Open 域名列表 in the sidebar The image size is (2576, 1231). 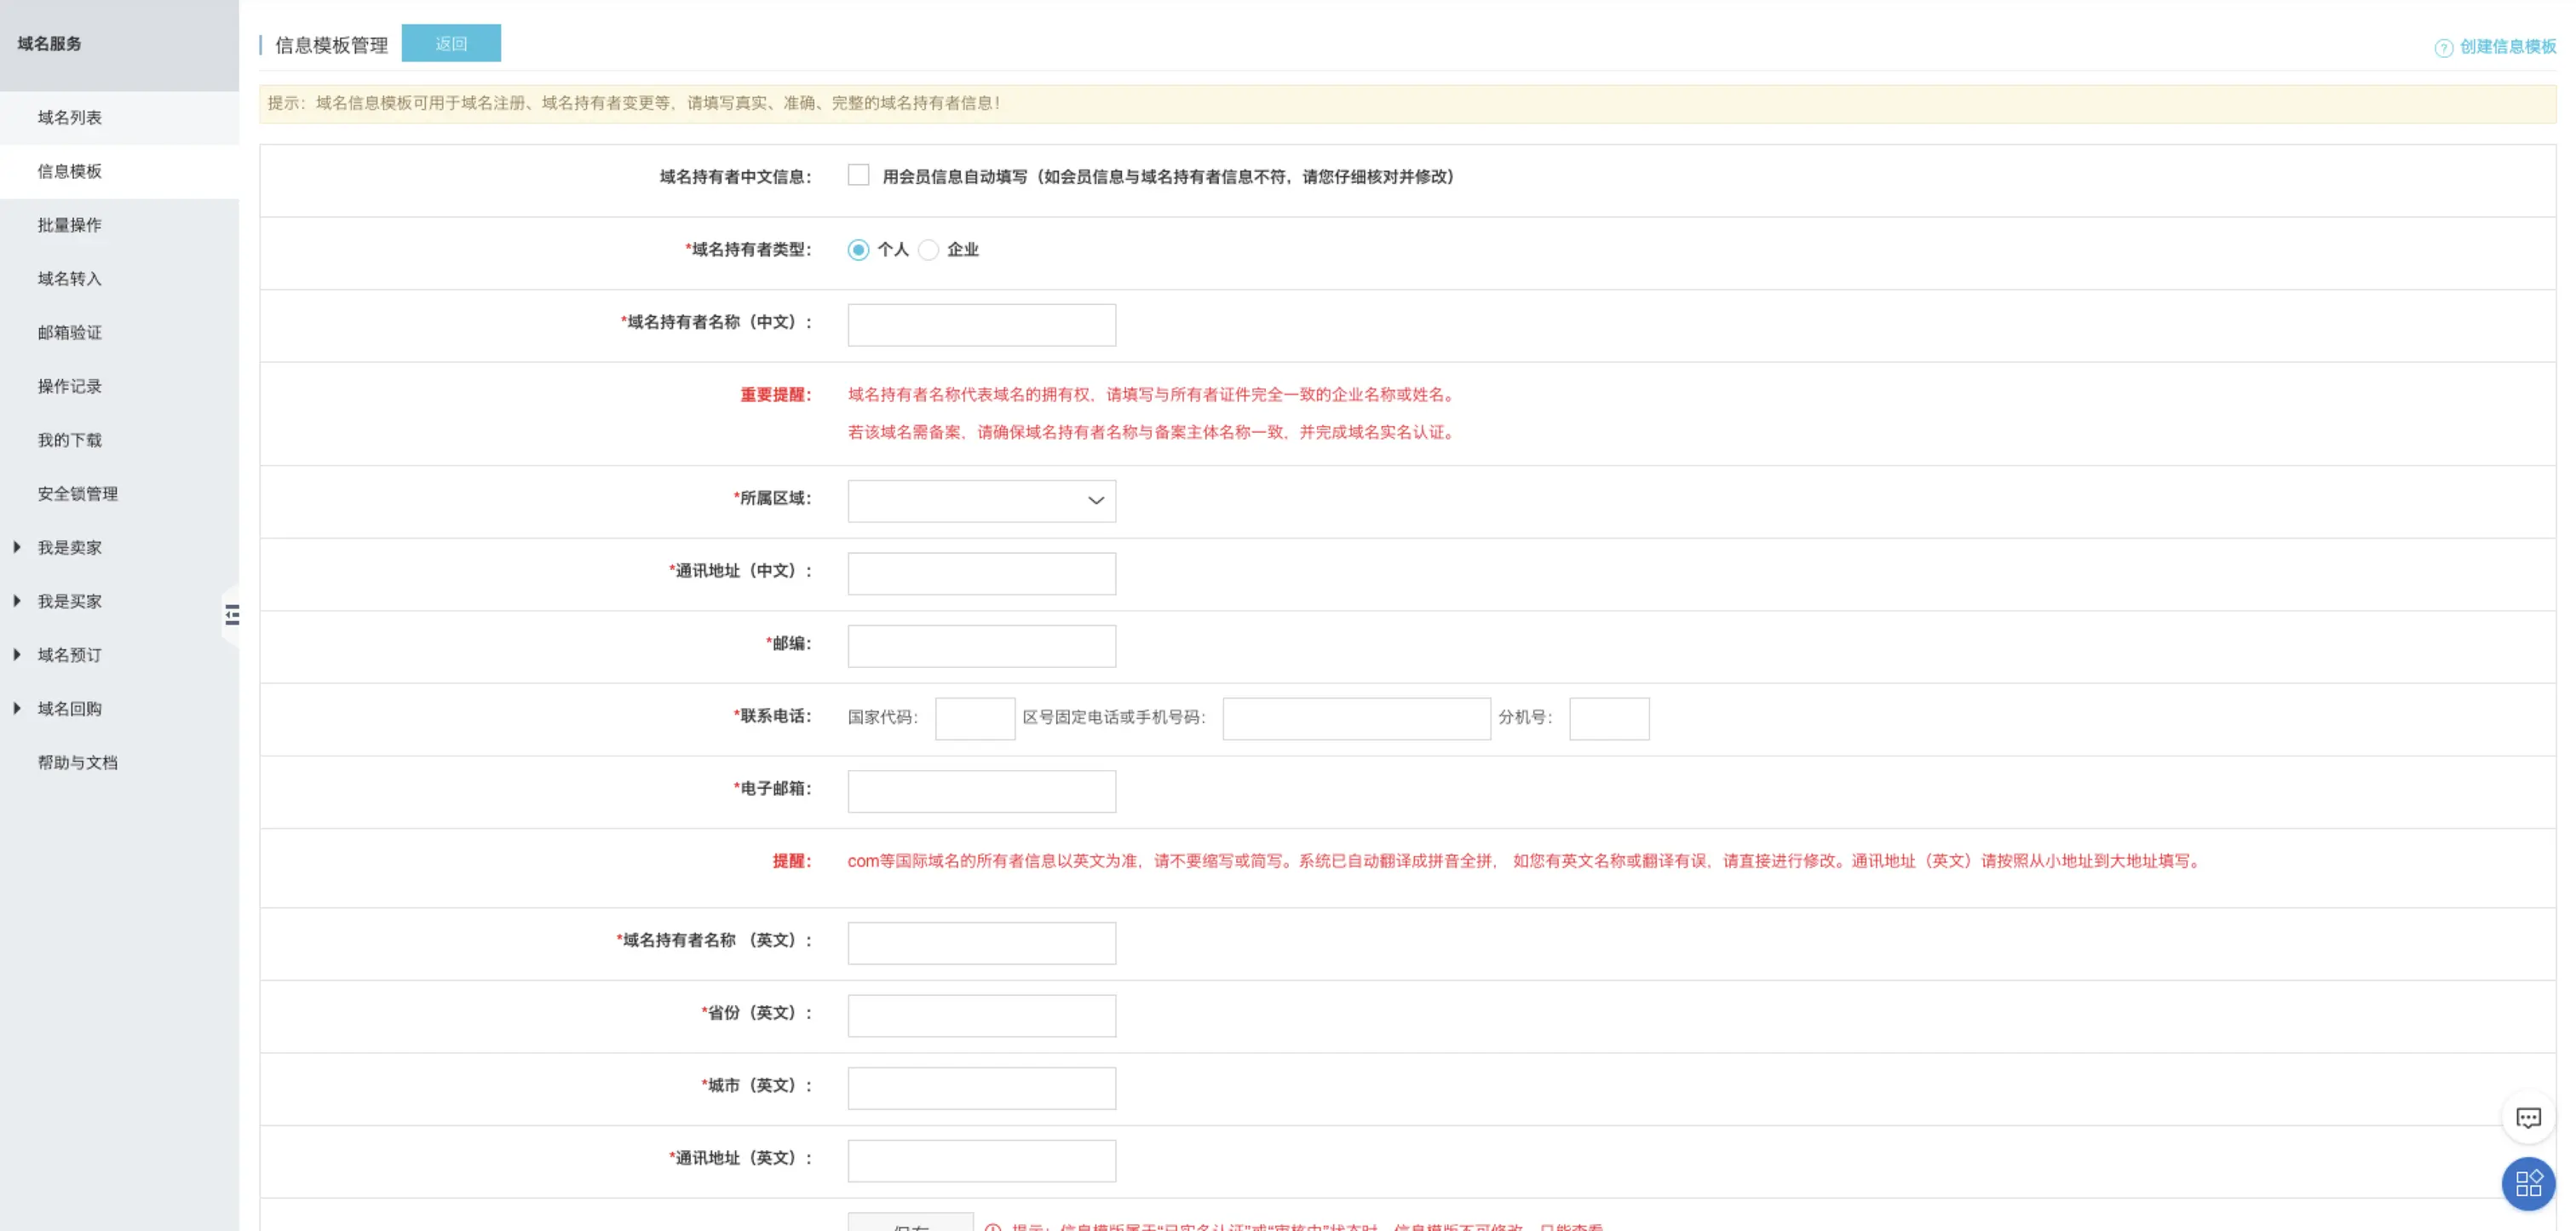click(69, 117)
